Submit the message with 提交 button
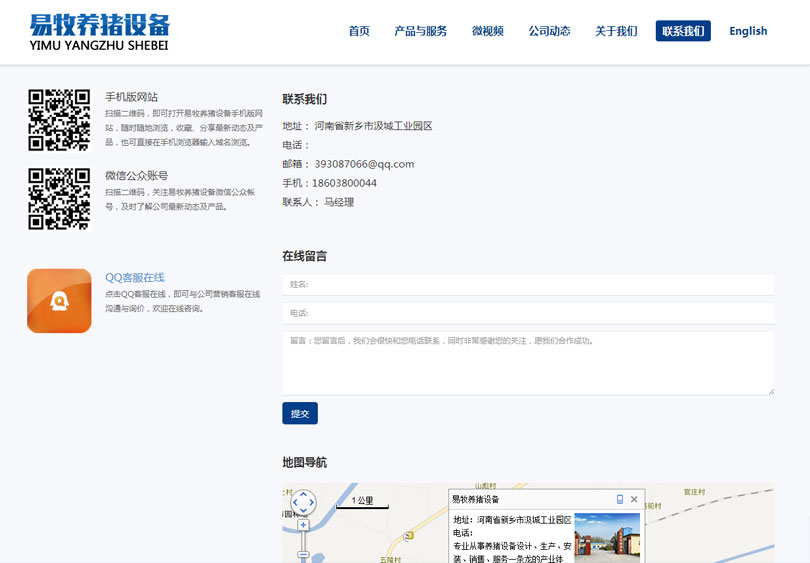Image resolution: width=810 pixels, height=563 pixels. tap(300, 413)
